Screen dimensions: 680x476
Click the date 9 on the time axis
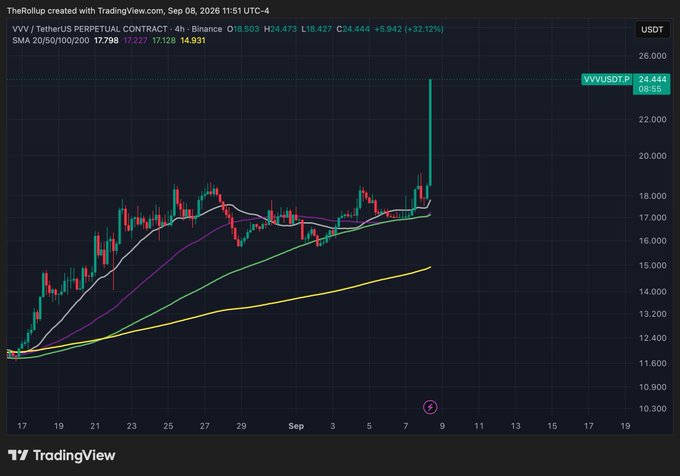point(442,426)
